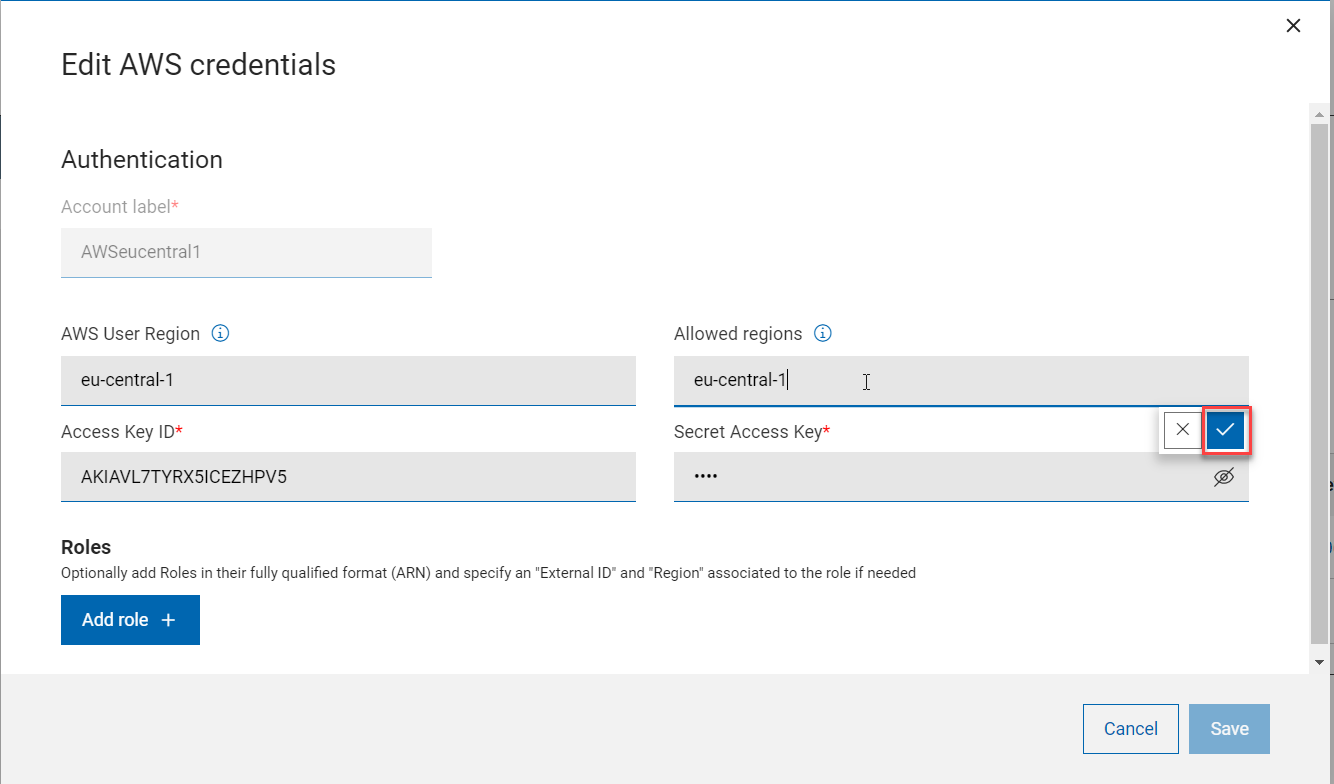This screenshot has height=784, width=1334.
Task: Confirm Allowed regions edit with checkmark
Action: click(x=1226, y=430)
